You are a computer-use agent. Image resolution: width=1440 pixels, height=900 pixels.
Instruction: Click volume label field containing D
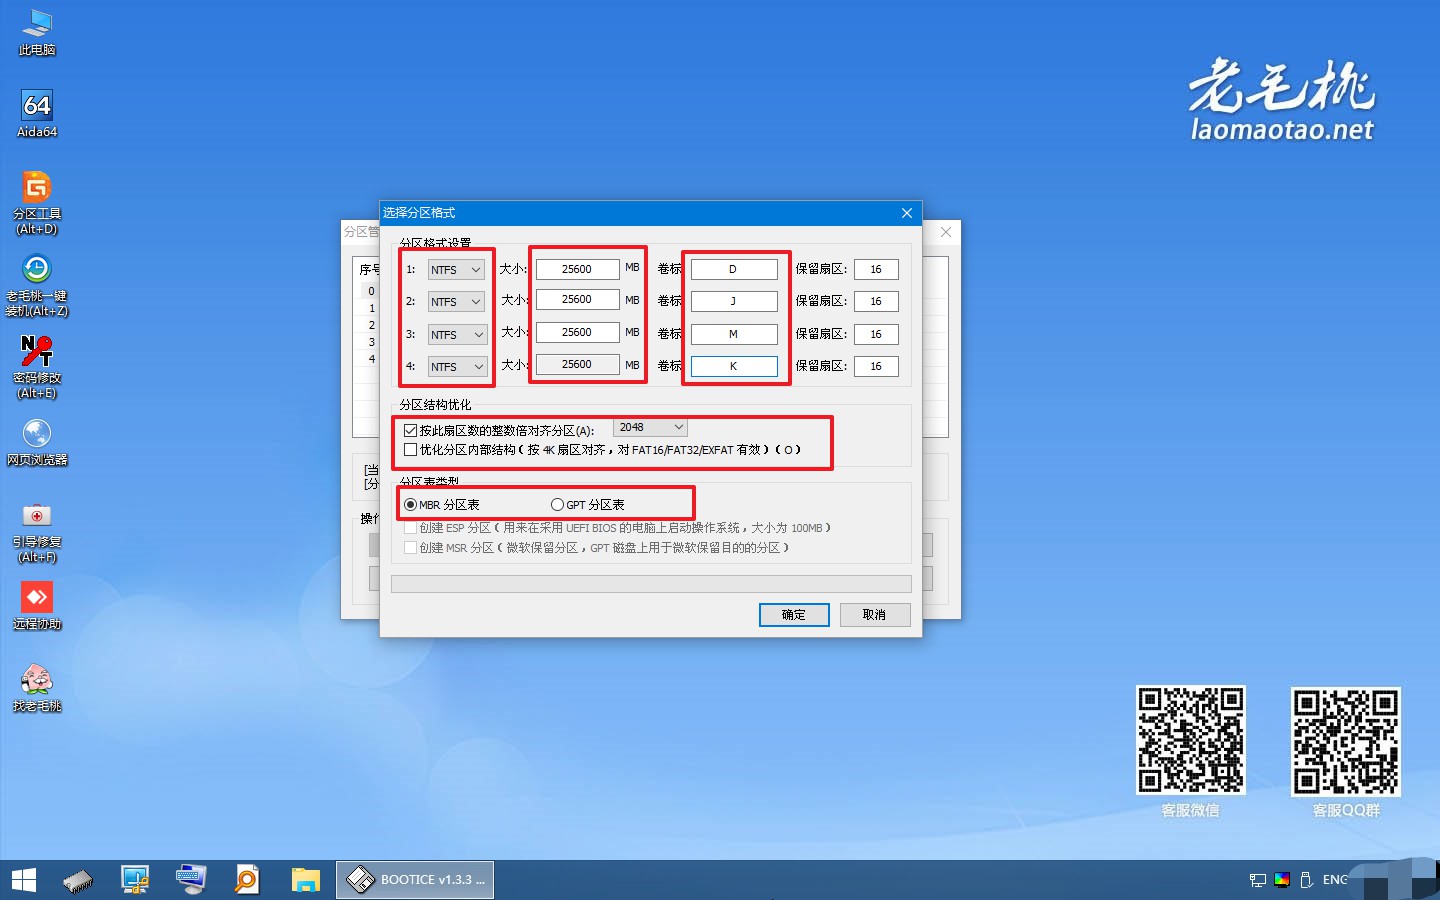pos(734,269)
